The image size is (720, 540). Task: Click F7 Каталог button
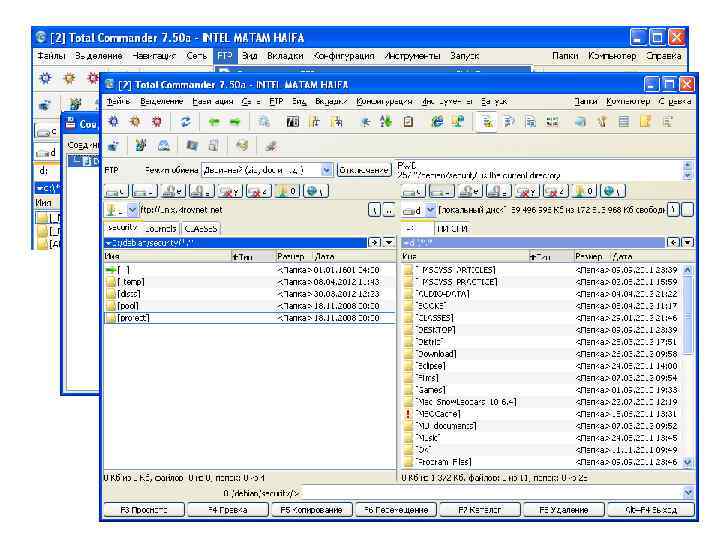480,510
